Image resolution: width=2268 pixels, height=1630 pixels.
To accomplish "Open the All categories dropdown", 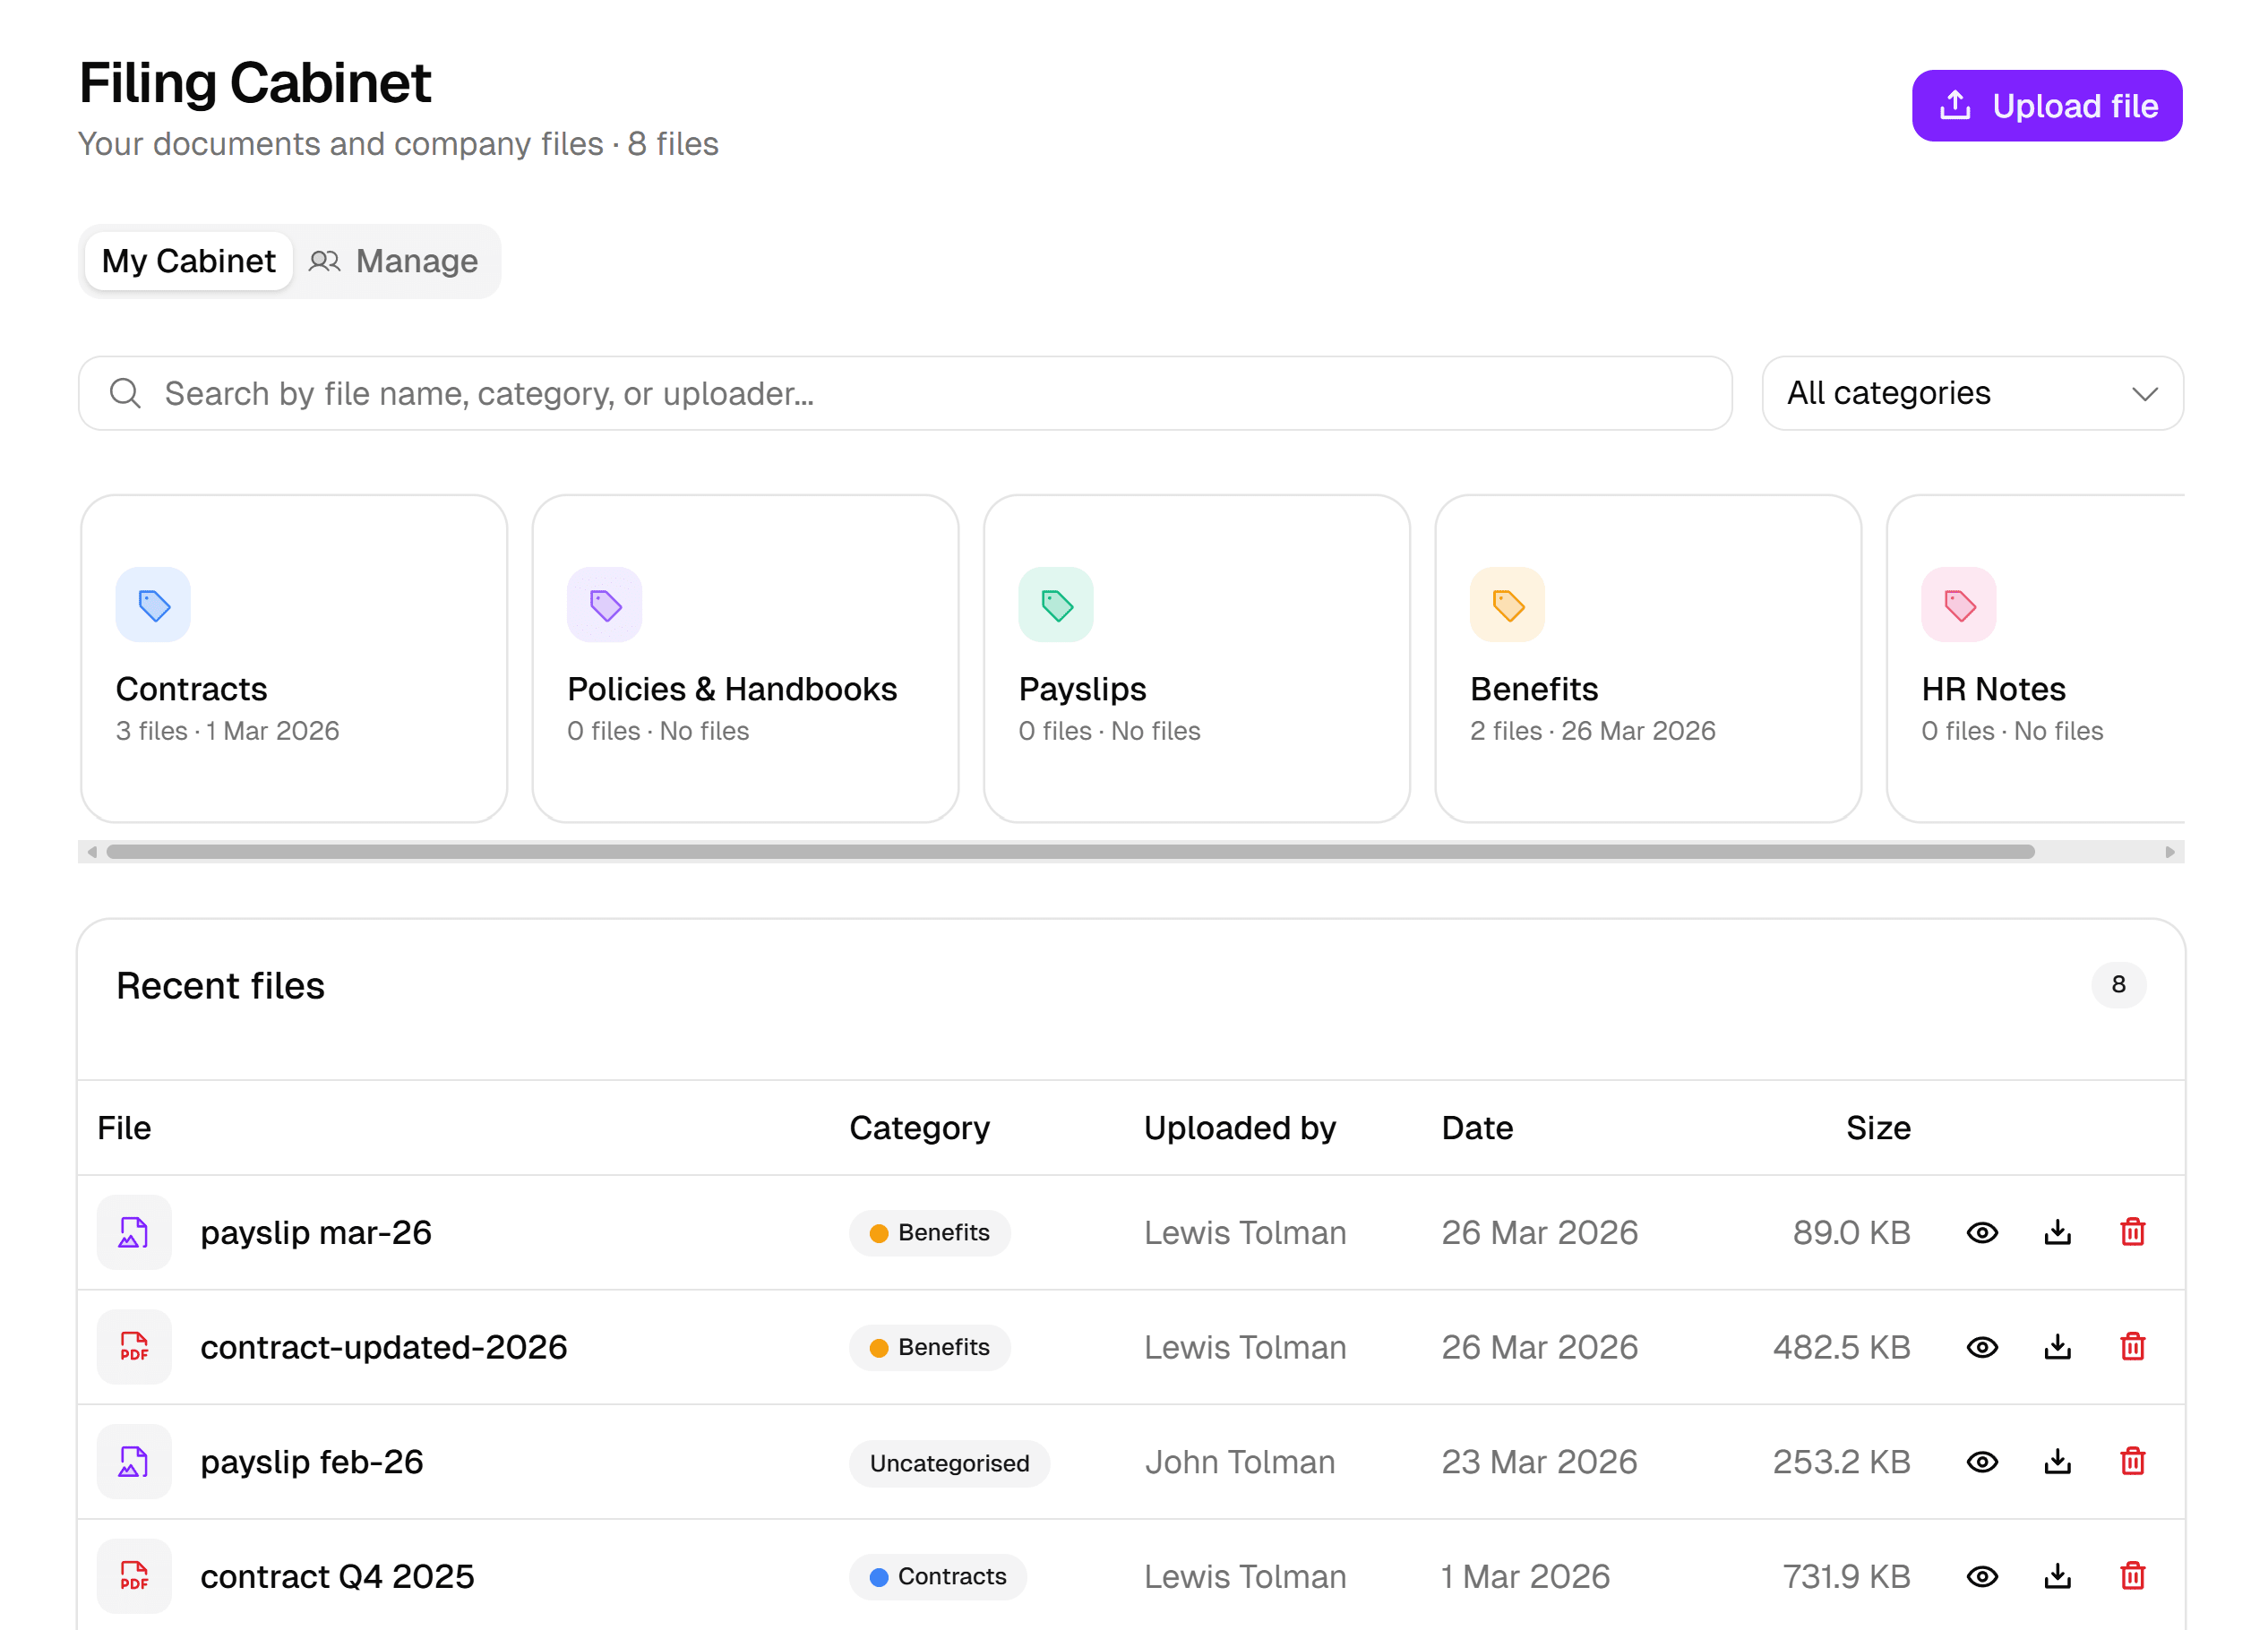I will pos(1971,393).
